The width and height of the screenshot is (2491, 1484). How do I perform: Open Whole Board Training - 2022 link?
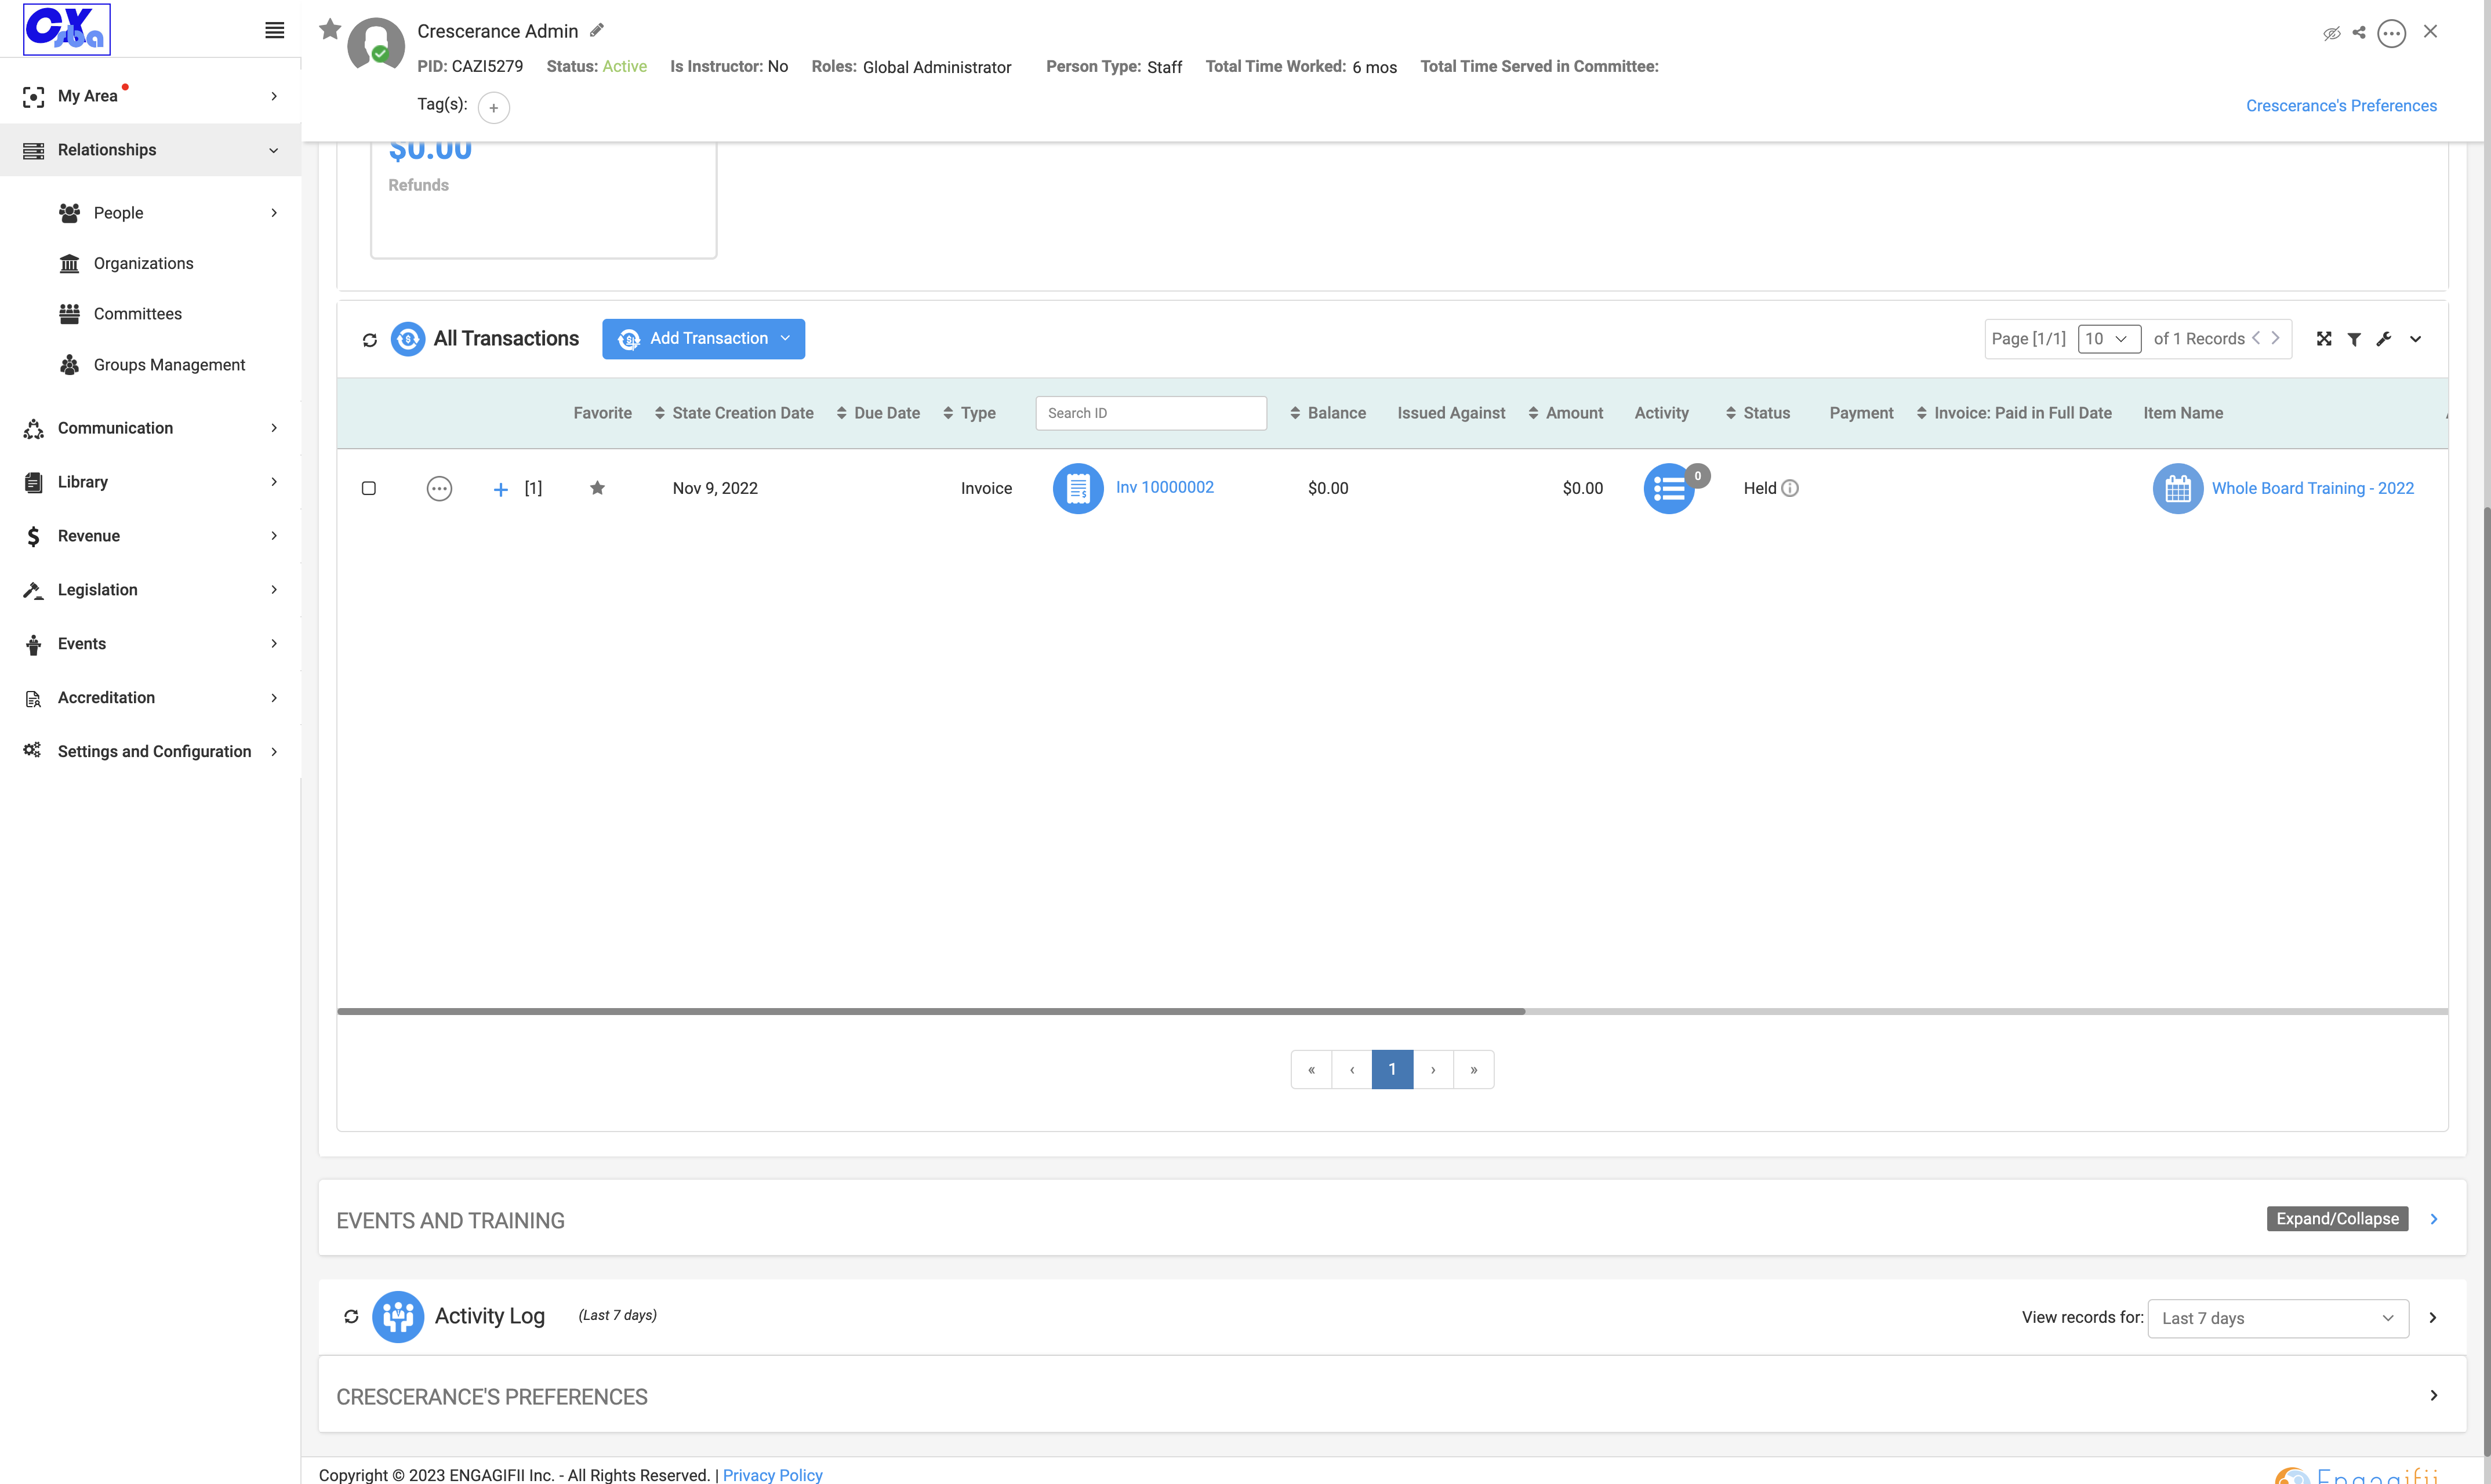click(x=2312, y=488)
